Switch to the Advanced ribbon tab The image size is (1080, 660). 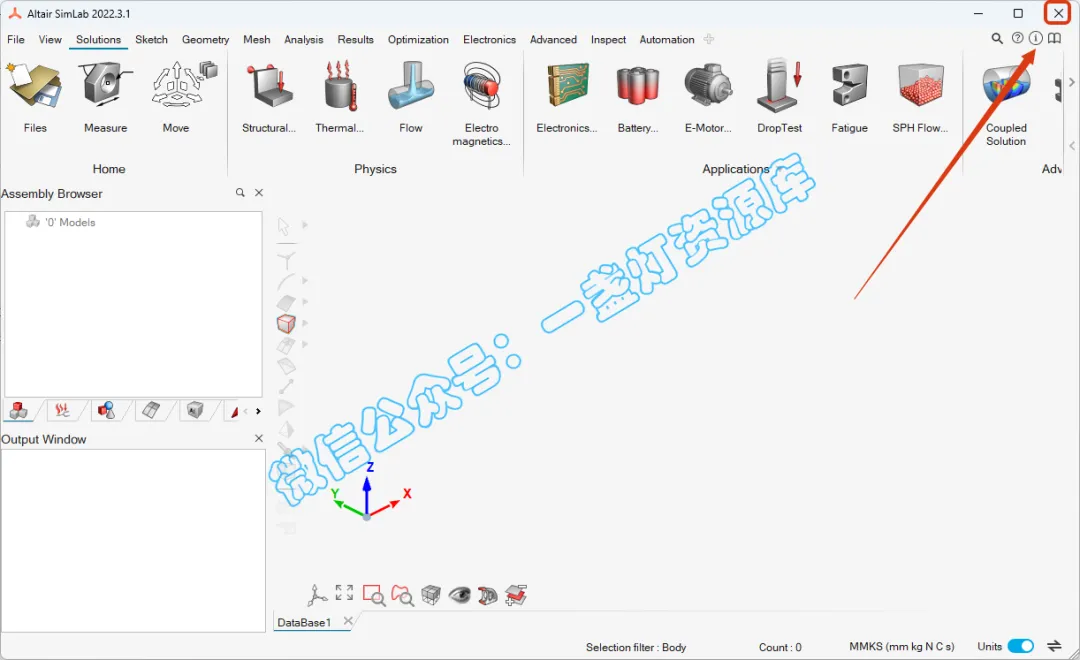coord(553,39)
